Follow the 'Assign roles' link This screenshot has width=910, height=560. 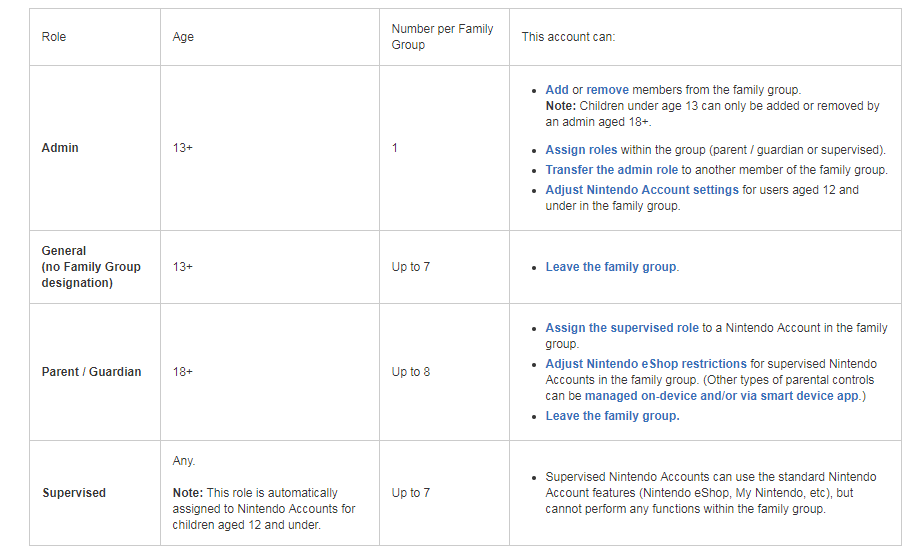pos(581,150)
